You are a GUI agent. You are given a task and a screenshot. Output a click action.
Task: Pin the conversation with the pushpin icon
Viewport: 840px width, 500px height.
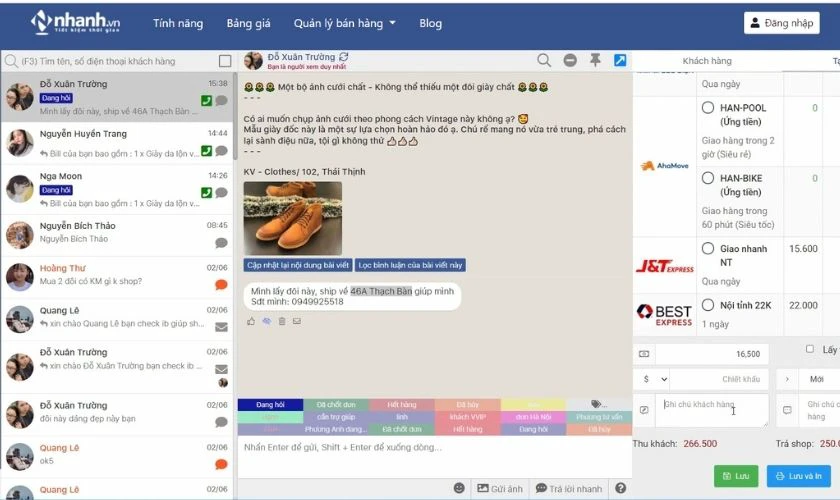coord(595,60)
